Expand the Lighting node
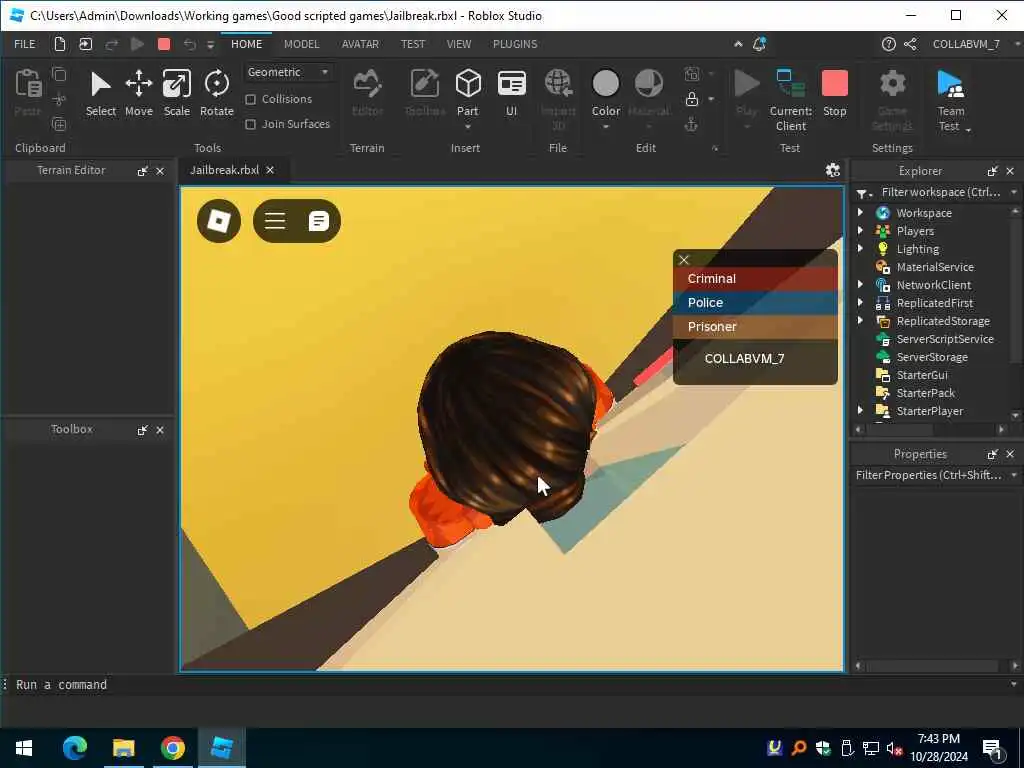Screen dimensions: 1024x768 (860, 249)
